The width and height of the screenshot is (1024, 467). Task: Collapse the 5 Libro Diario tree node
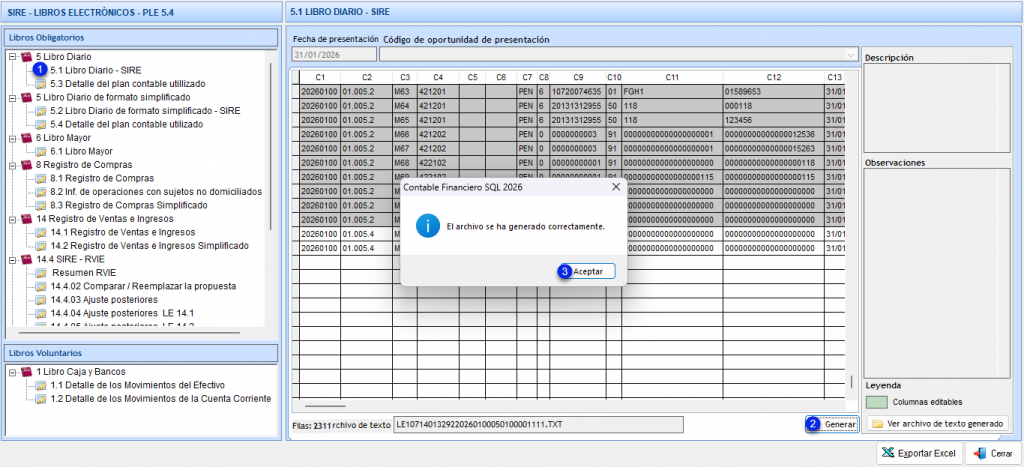tap(12, 57)
